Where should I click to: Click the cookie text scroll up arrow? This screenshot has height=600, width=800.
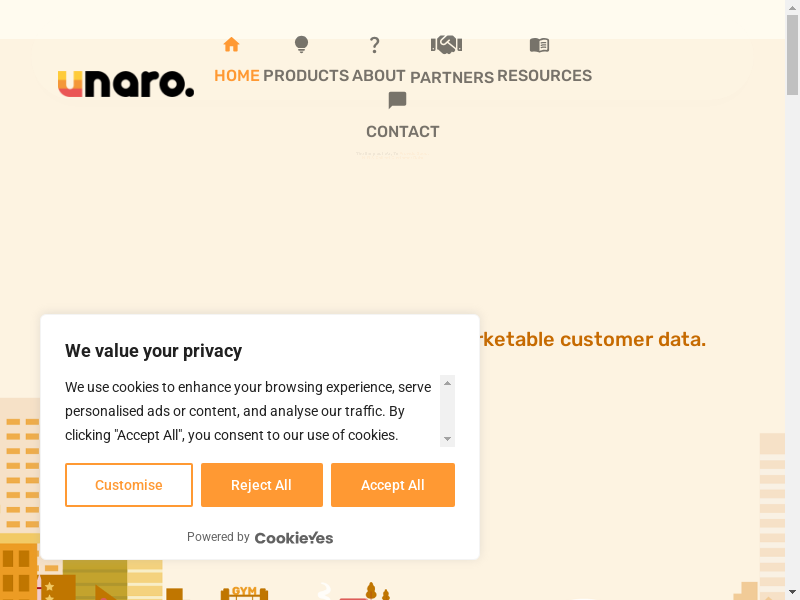point(448,382)
